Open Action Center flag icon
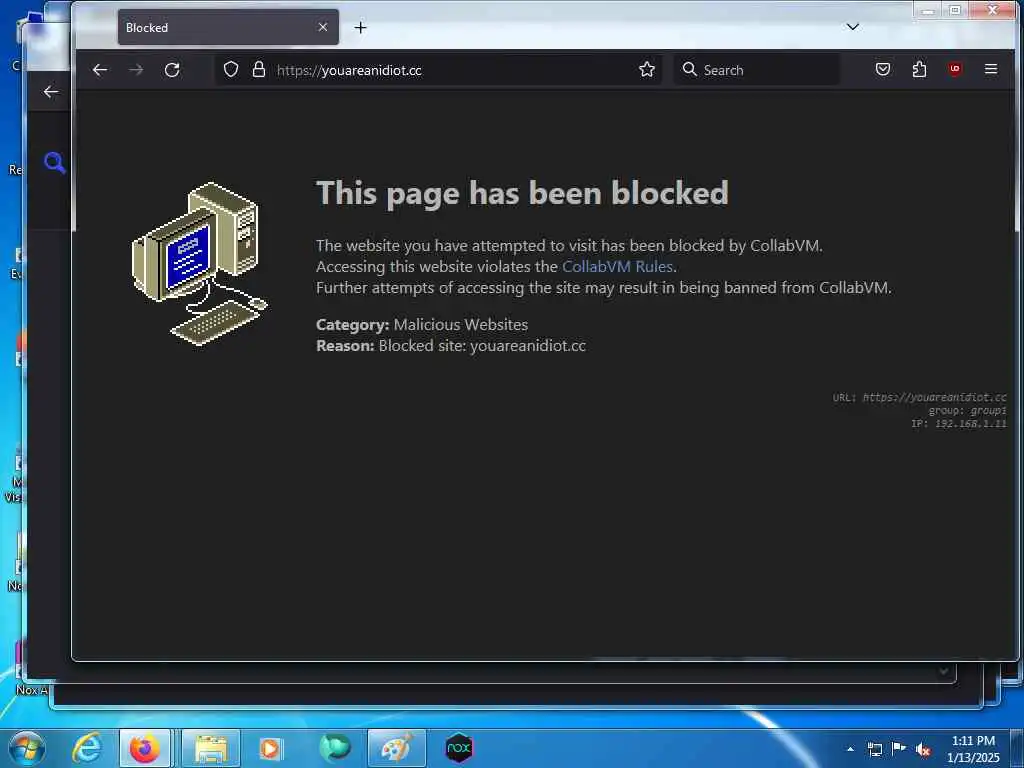Screen dimensions: 1024x768 click(x=899, y=748)
